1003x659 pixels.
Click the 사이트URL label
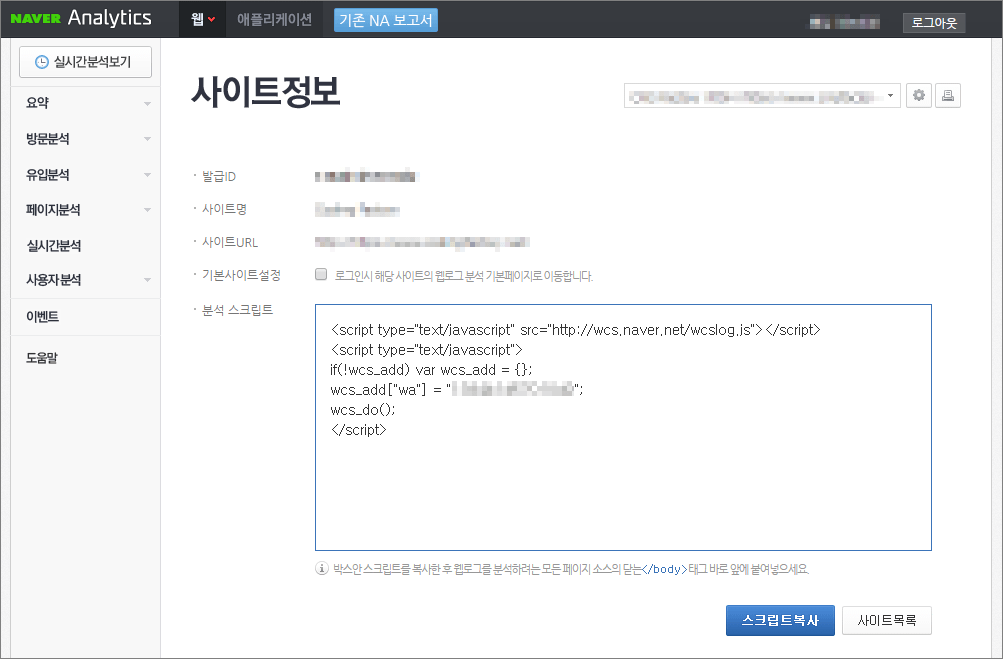[230, 242]
